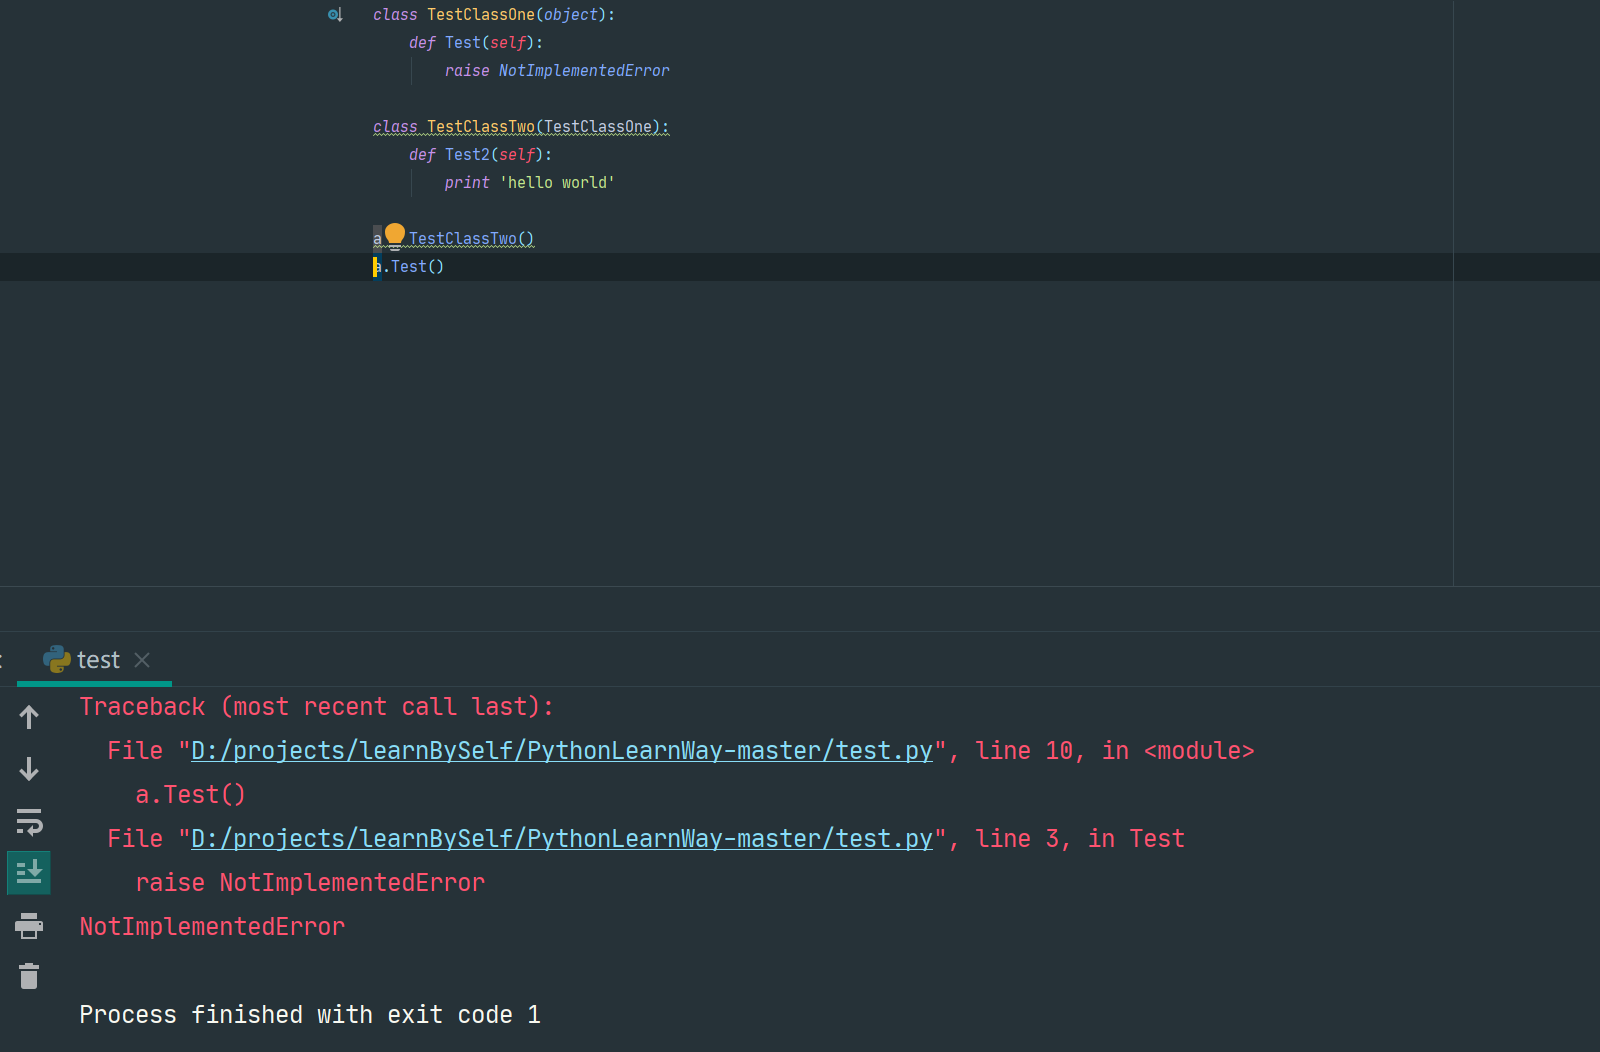Click the 'Traceback (most recent call last):' line

pyautogui.click(x=317, y=707)
